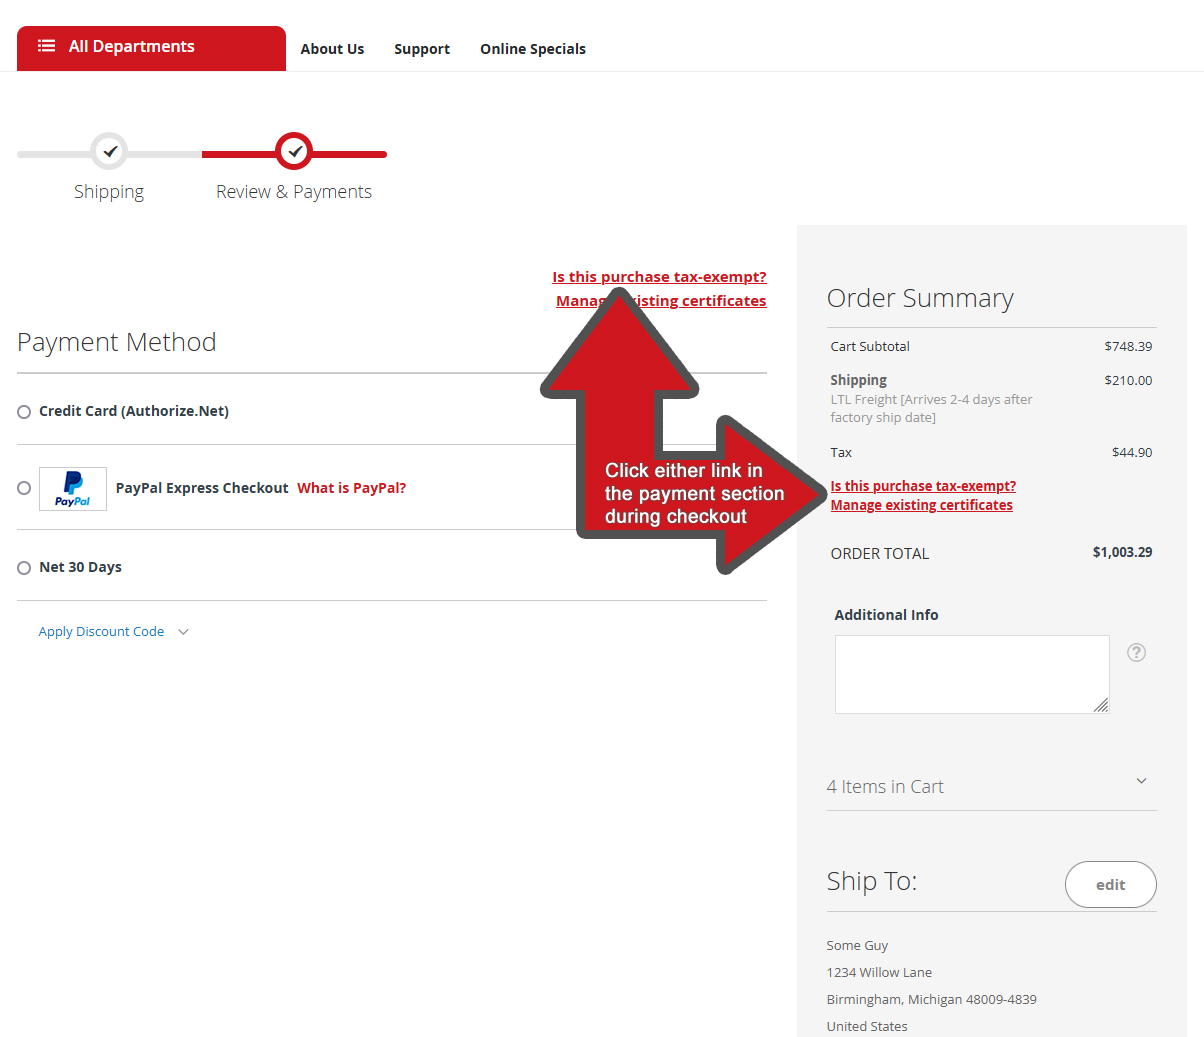Screen dimensions: 1204x1037
Task: Click 'Is this purchase tax-exempt?' above Payment Method
Action: point(659,277)
